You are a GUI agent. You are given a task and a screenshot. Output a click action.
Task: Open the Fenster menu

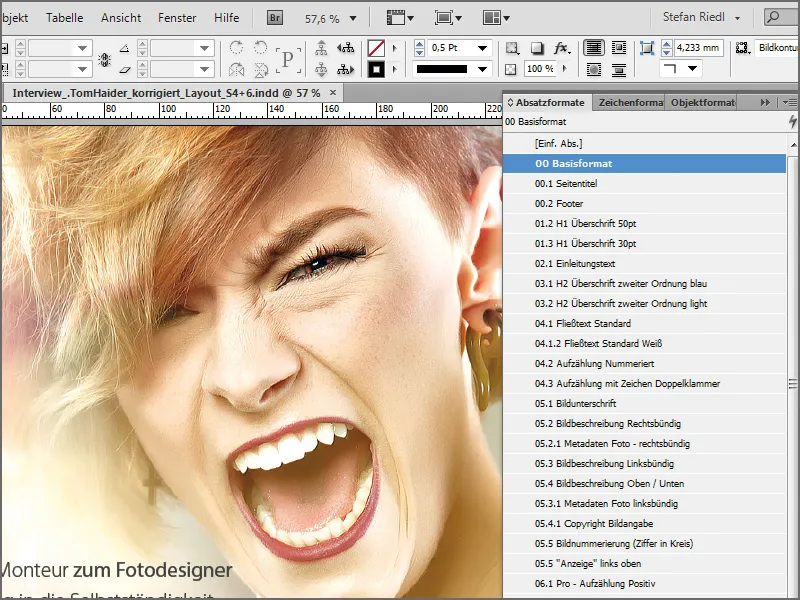click(177, 18)
